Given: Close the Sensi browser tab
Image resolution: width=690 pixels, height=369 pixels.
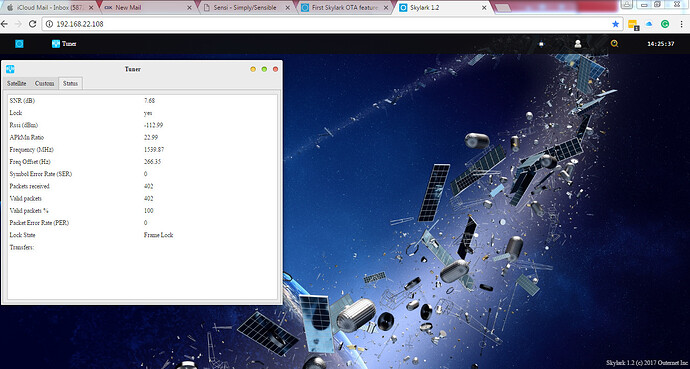Looking at the screenshot, I should (x=289, y=8).
